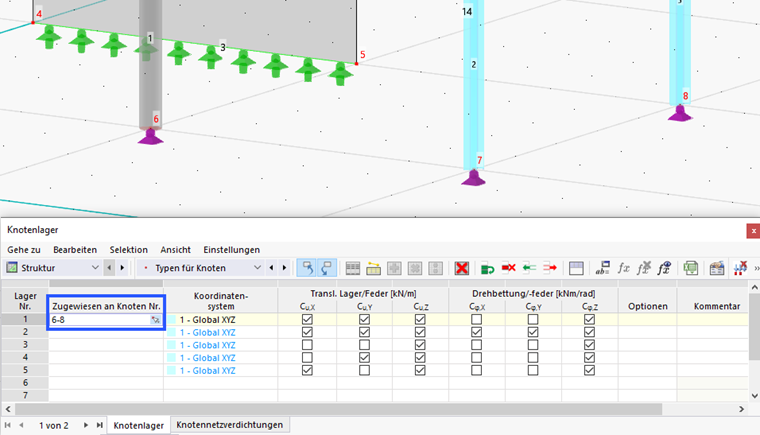Click the red delete-row icon
The width and height of the screenshot is (760, 435).
508,268
